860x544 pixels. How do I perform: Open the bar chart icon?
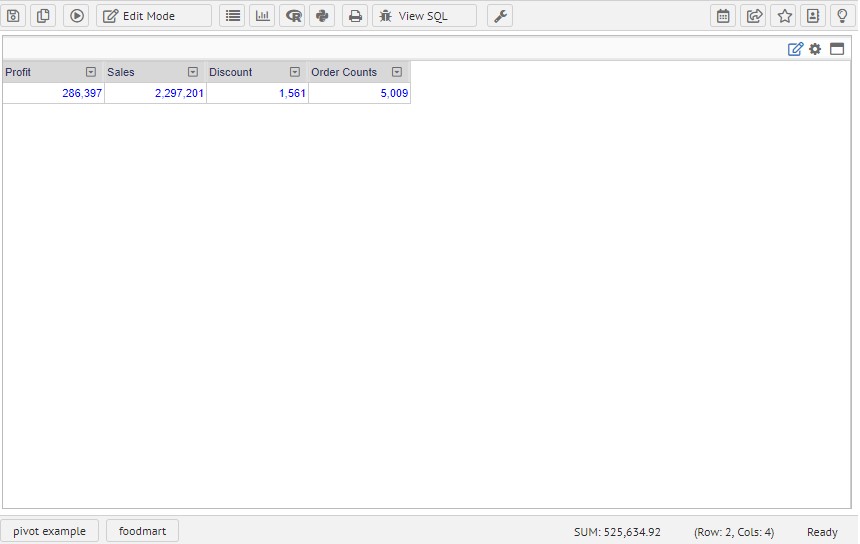[263, 16]
